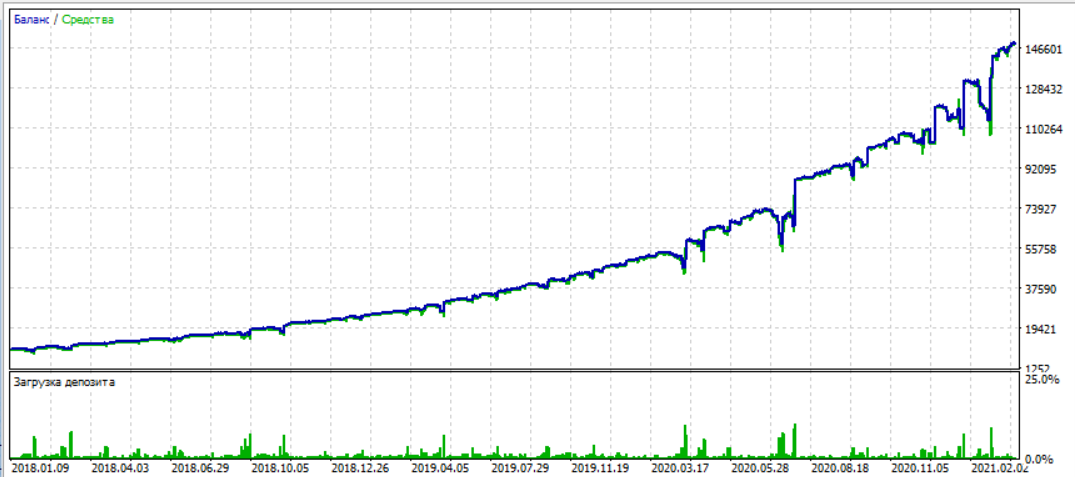The height and width of the screenshot is (477, 1075).
Task: Click the 2018.06.29 date label
Action: (200, 469)
